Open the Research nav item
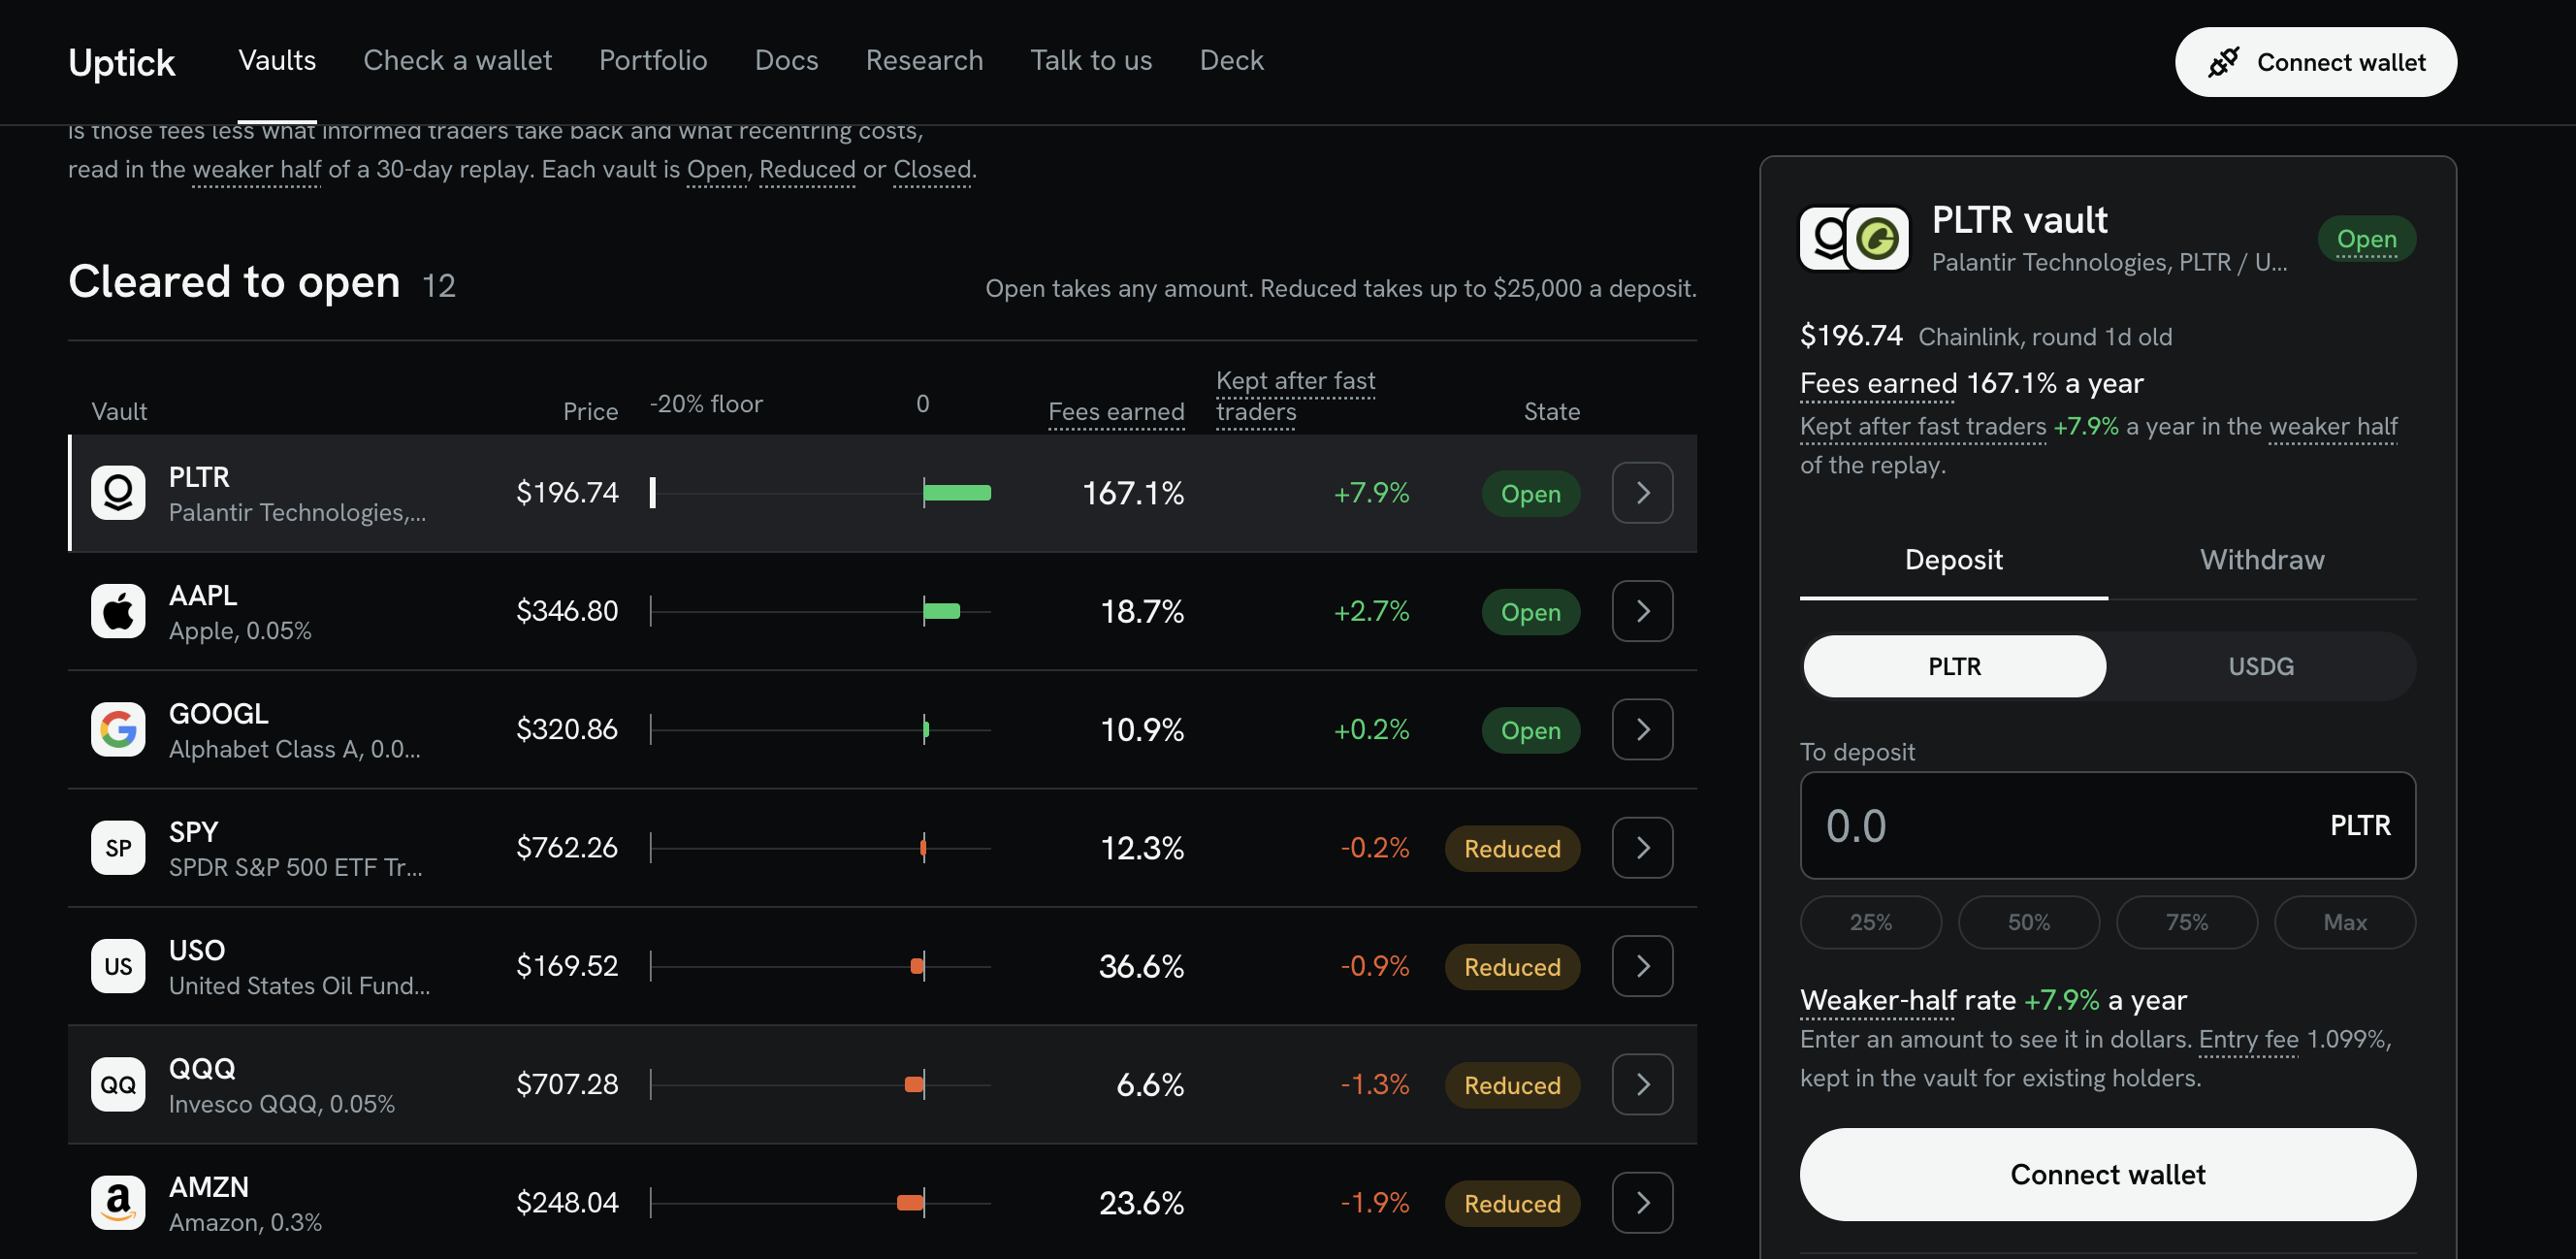The width and height of the screenshot is (2576, 1259). pos(924,60)
